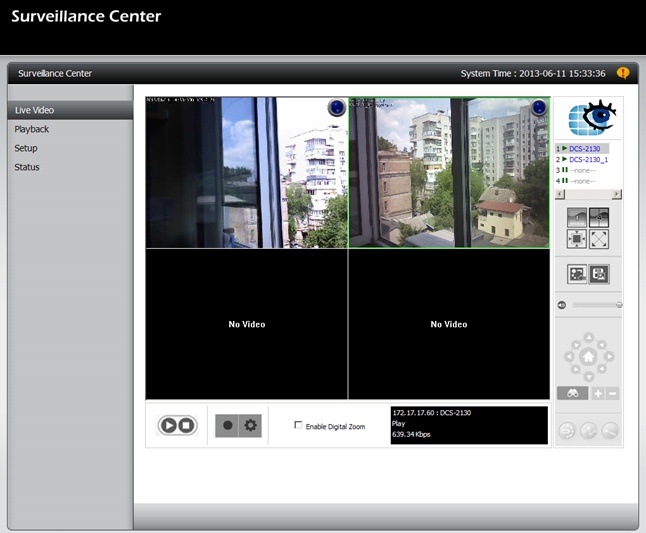The height and width of the screenshot is (533, 646).
Task: Select the bottom-left No Video pane
Action: (247, 324)
